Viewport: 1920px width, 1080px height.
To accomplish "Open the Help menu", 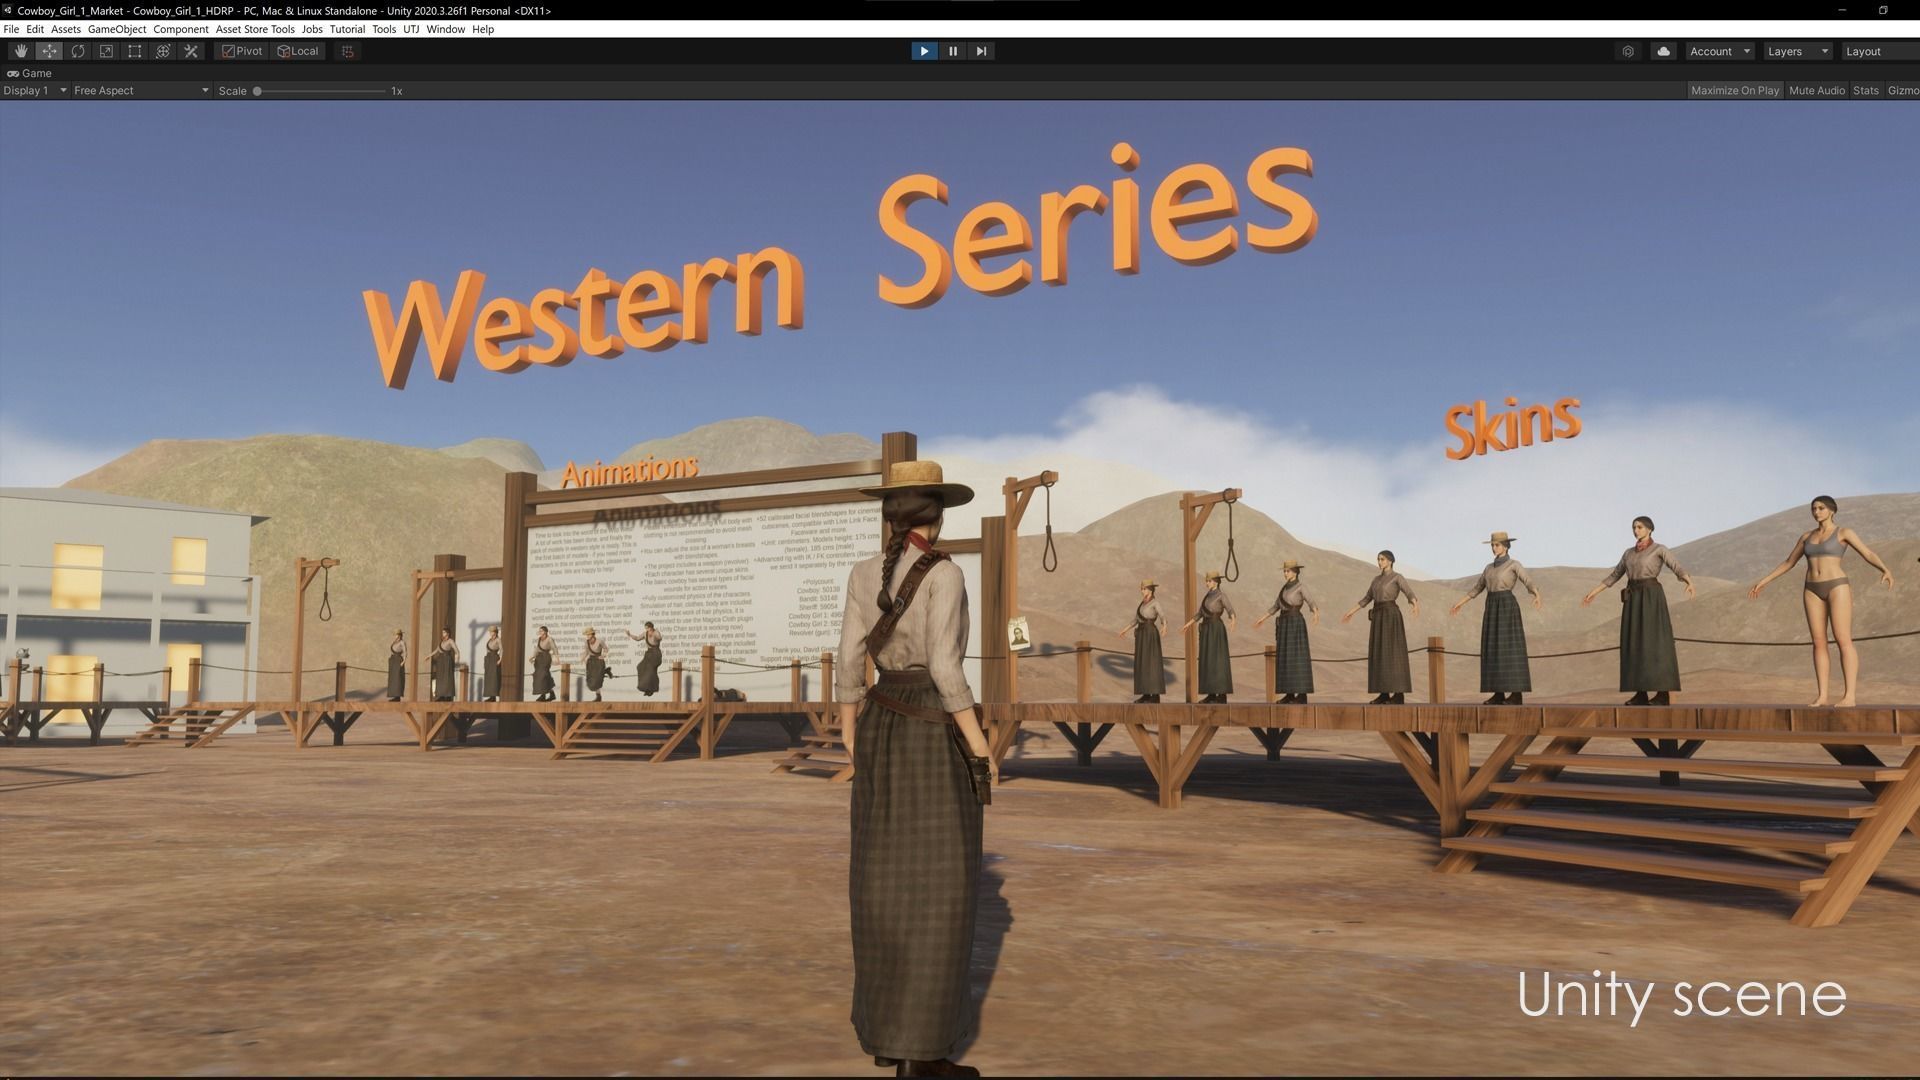I will pos(483,29).
